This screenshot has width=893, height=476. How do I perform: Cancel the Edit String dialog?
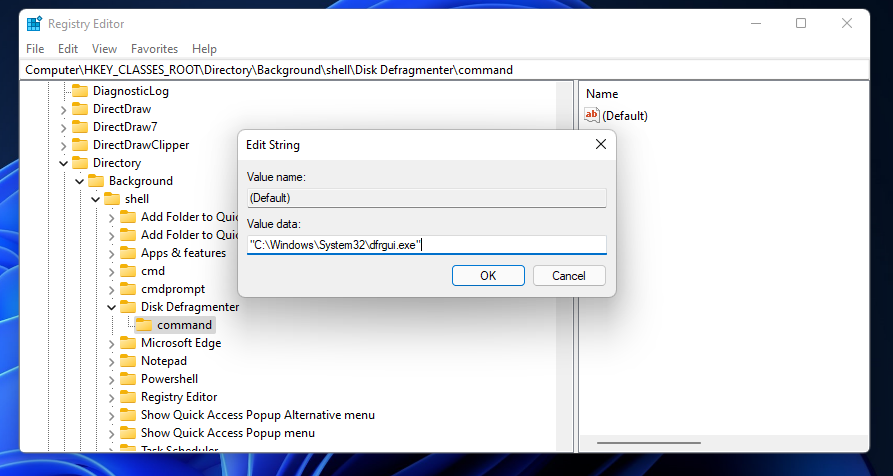(x=569, y=276)
